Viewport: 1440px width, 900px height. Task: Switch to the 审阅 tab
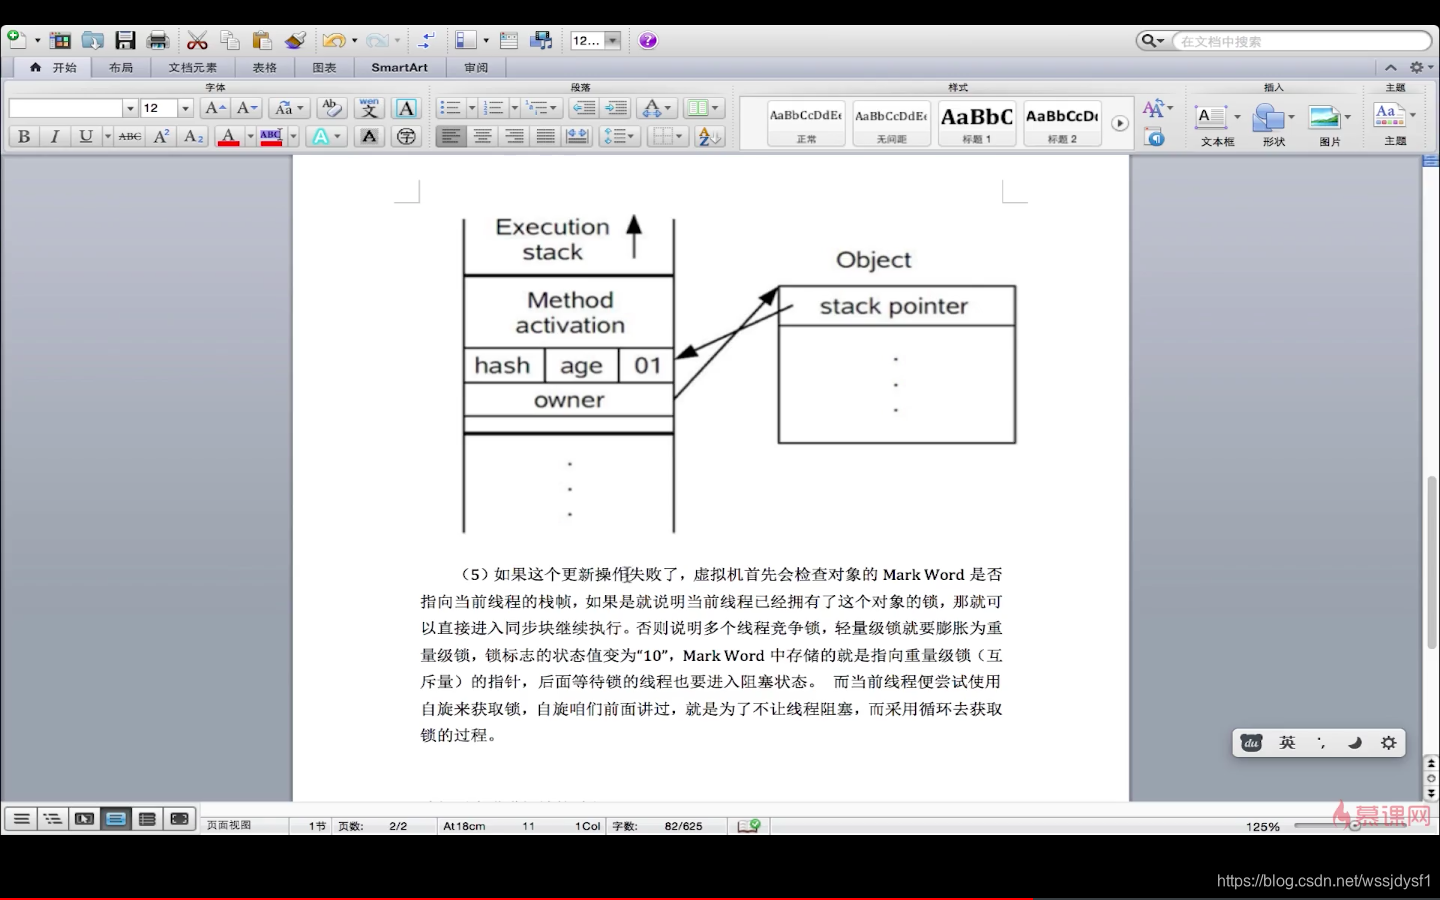pos(476,67)
